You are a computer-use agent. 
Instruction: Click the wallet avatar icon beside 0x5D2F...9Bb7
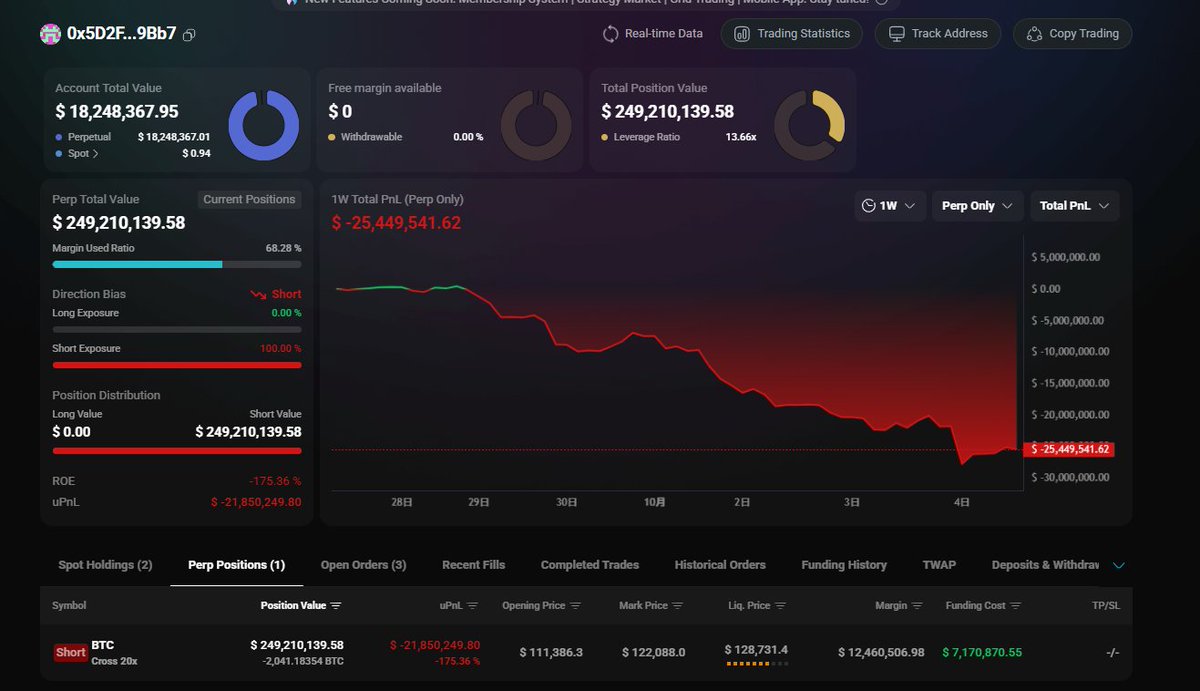(50, 34)
